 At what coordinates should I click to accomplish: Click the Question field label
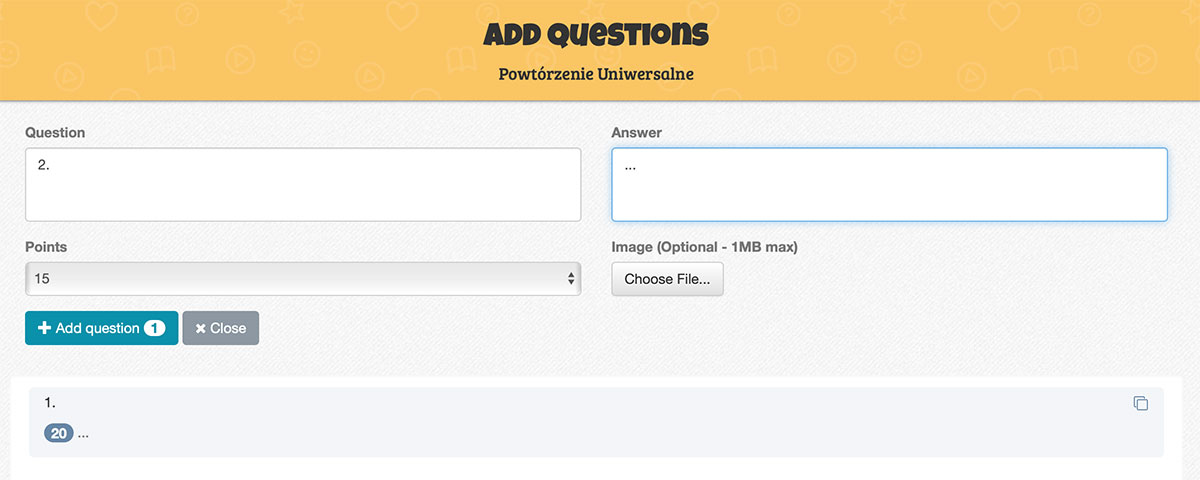(55, 132)
